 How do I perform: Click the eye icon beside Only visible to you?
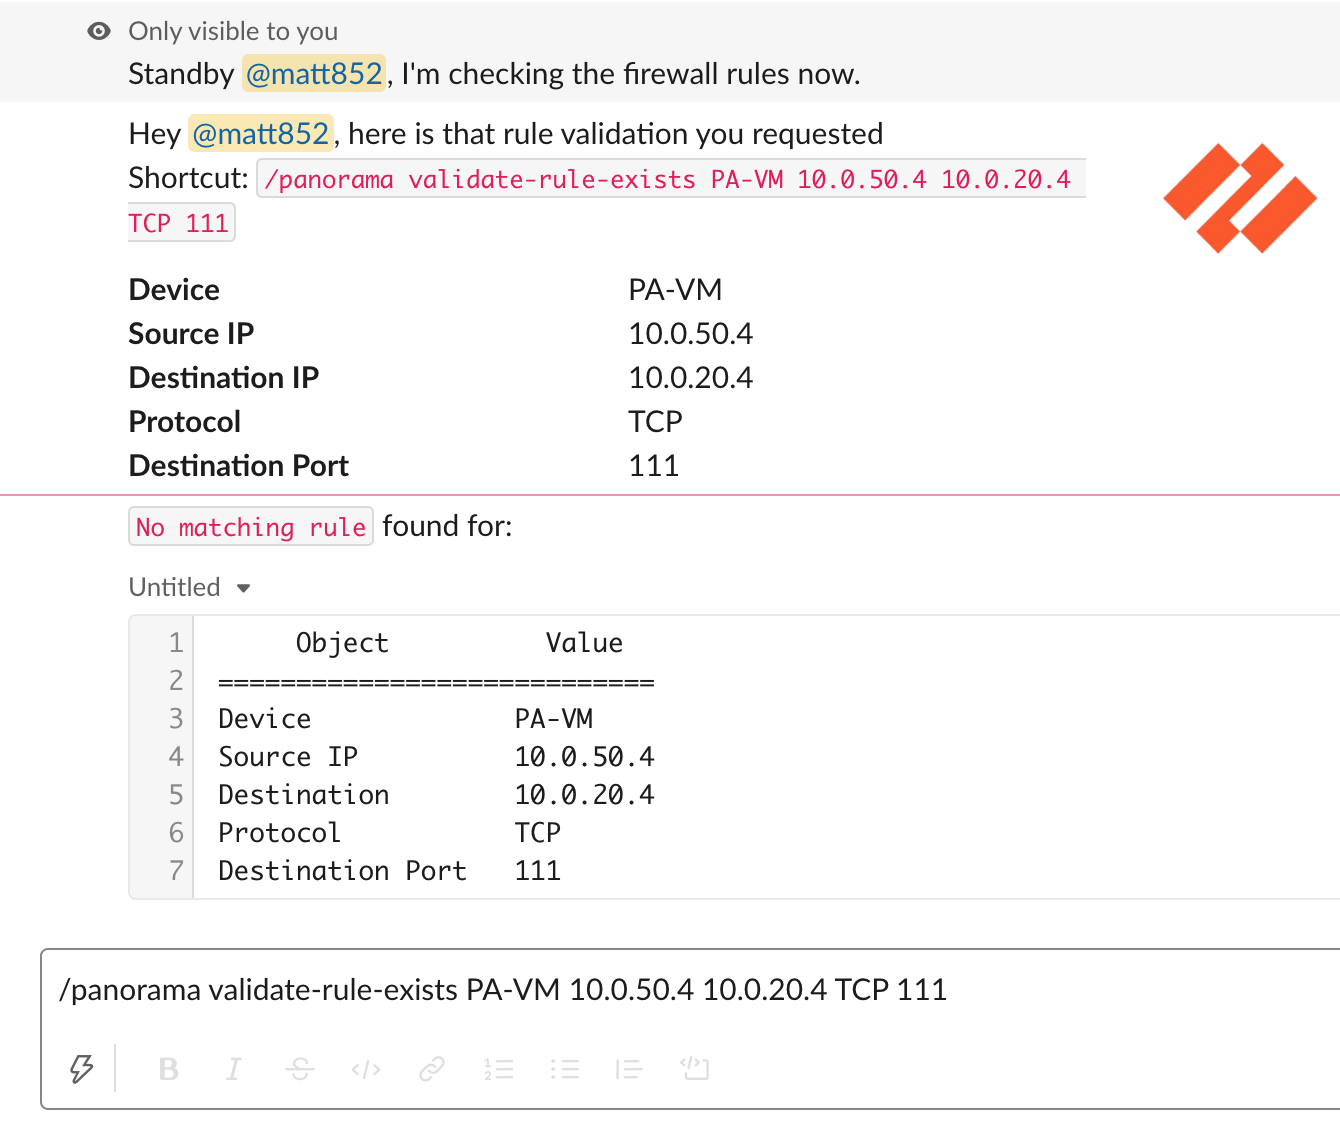[x=99, y=31]
